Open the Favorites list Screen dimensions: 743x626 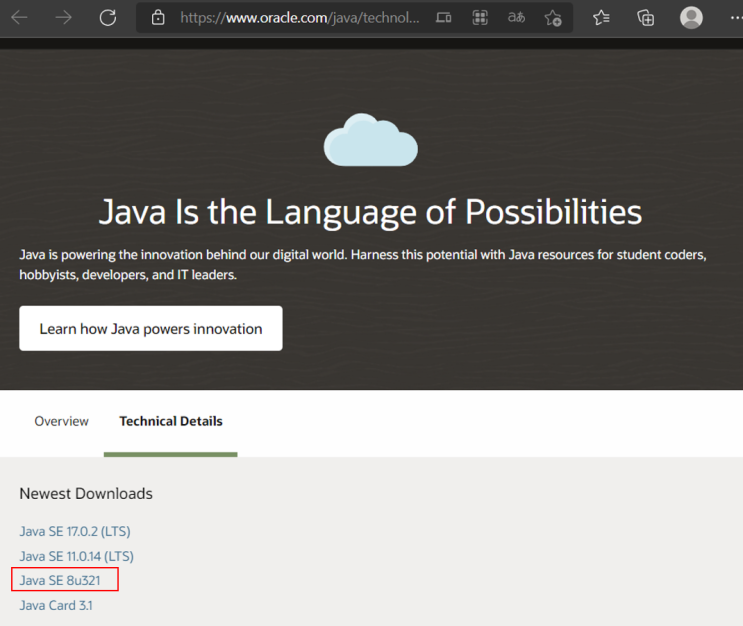click(601, 18)
